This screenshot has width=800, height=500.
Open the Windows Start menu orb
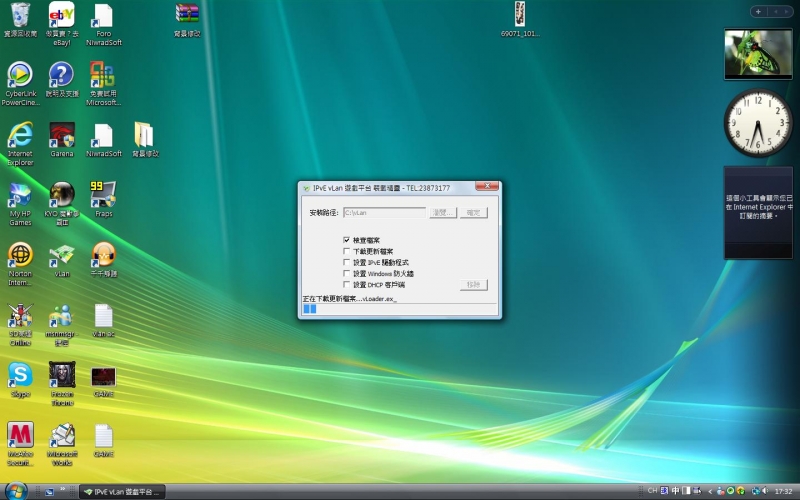click(16, 490)
